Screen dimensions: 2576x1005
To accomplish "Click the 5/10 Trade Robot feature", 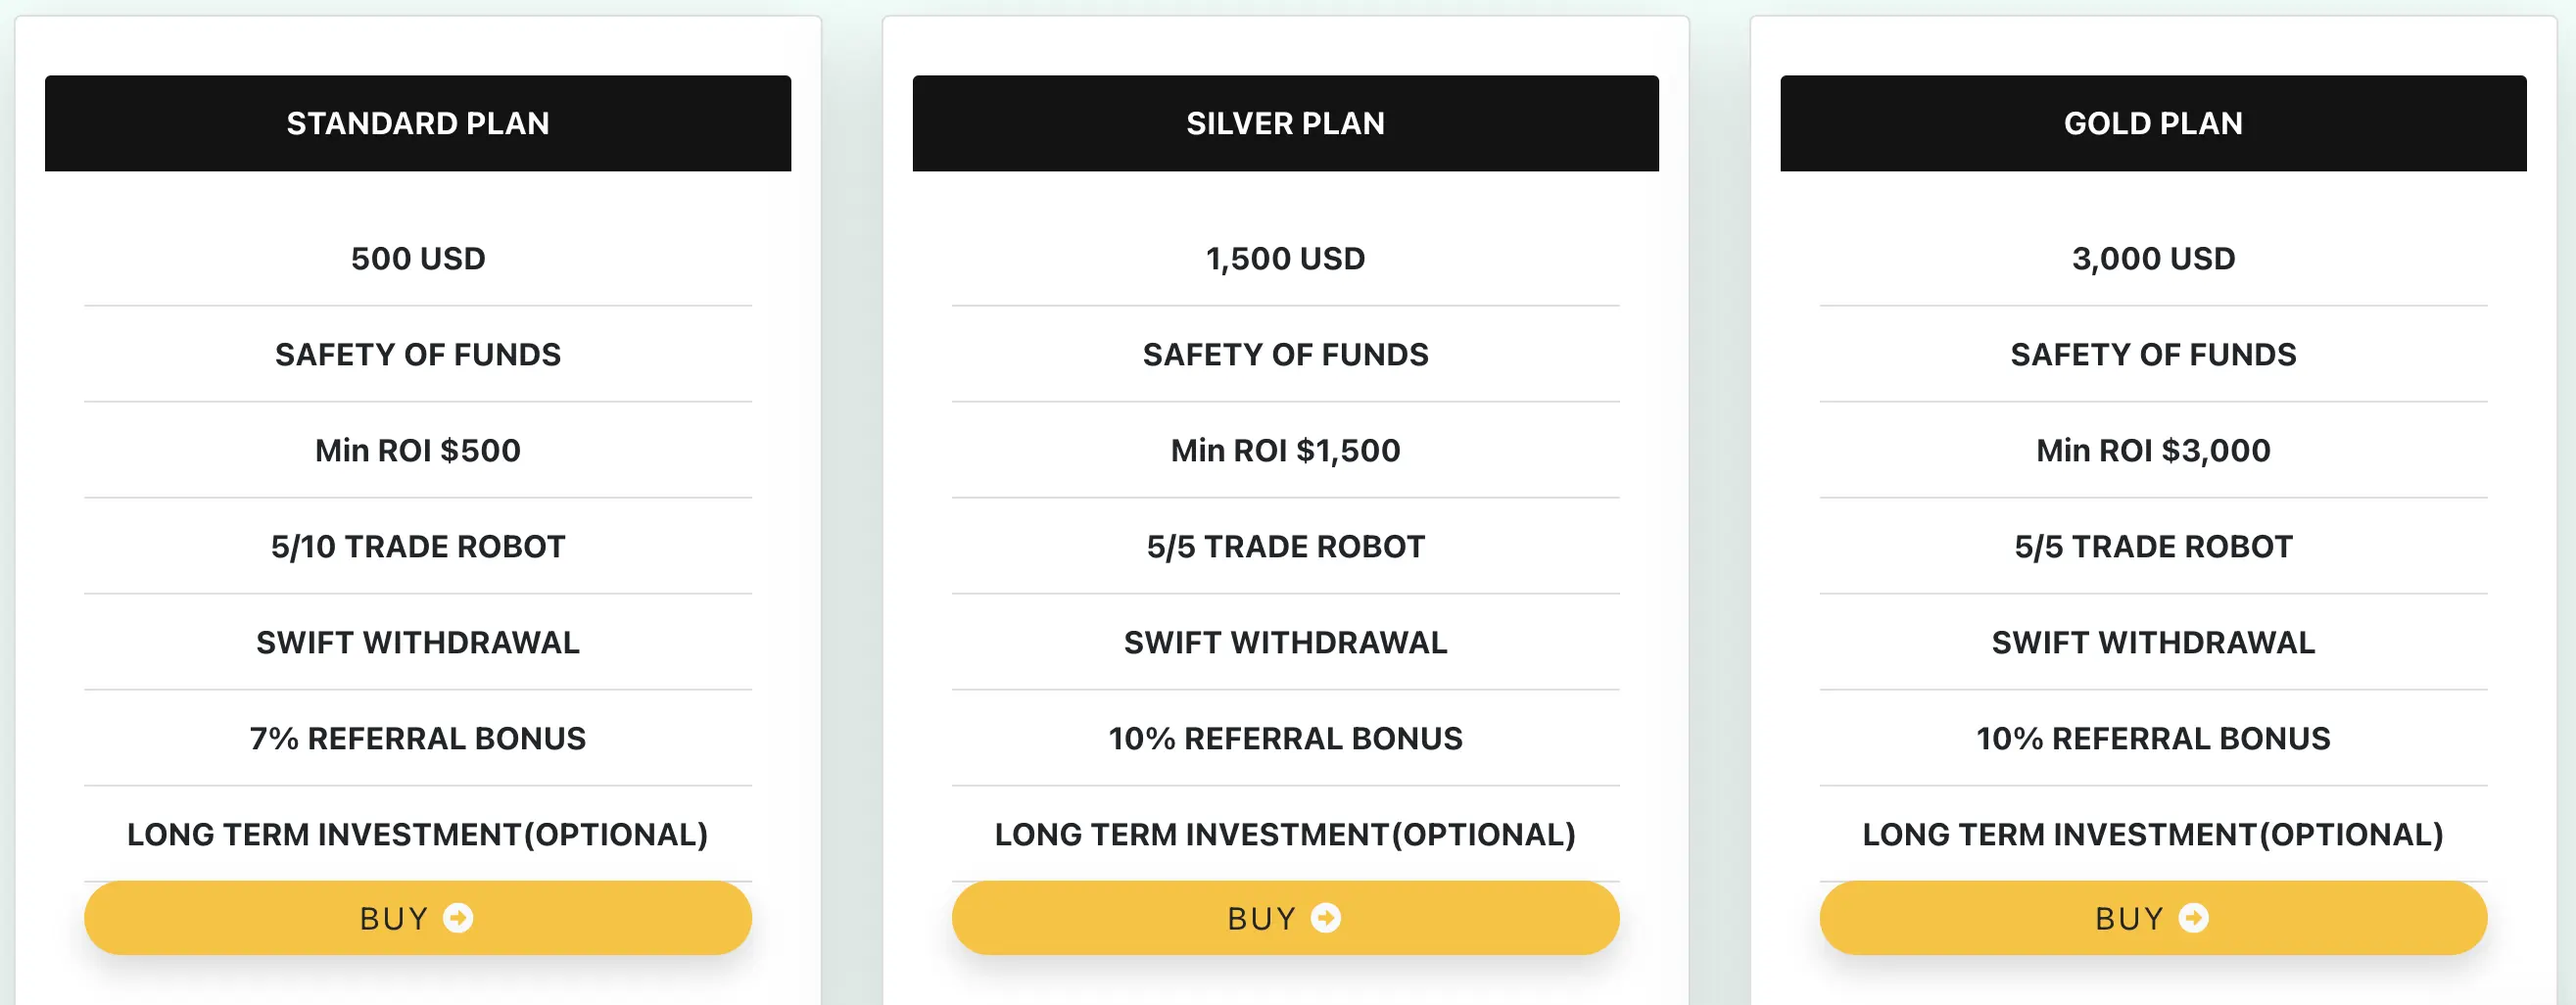I will point(418,546).
